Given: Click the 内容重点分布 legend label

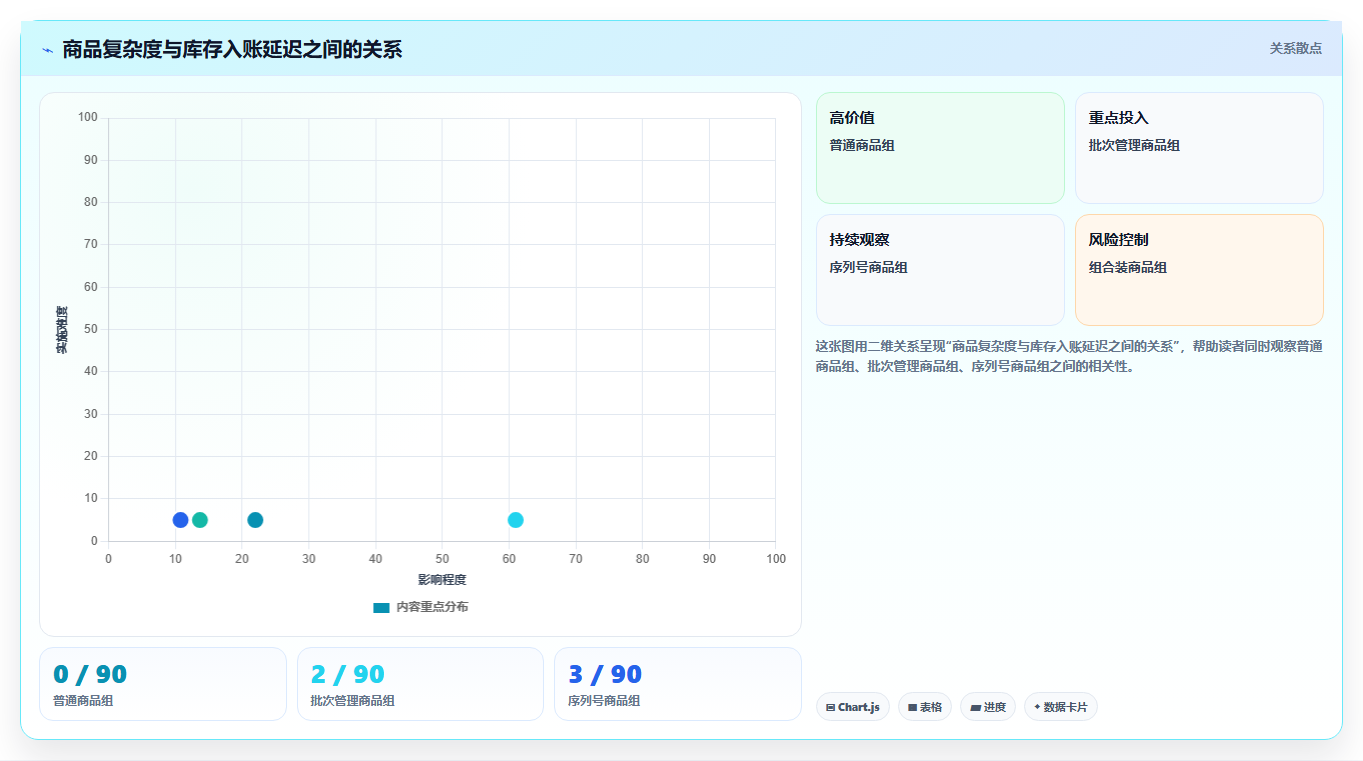Looking at the screenshot, I should 432,607.
